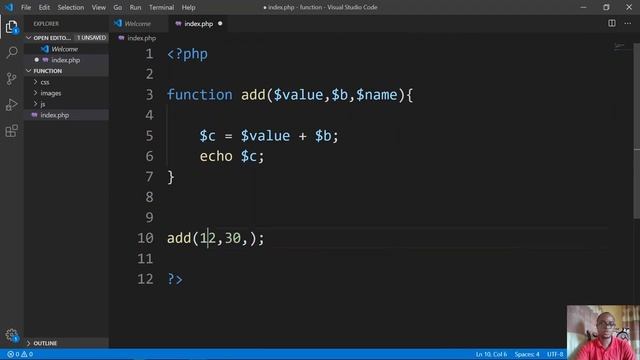The image size is (640, 360).
Task: Select index.php in Open Editors list
Action: click(66, 60)
